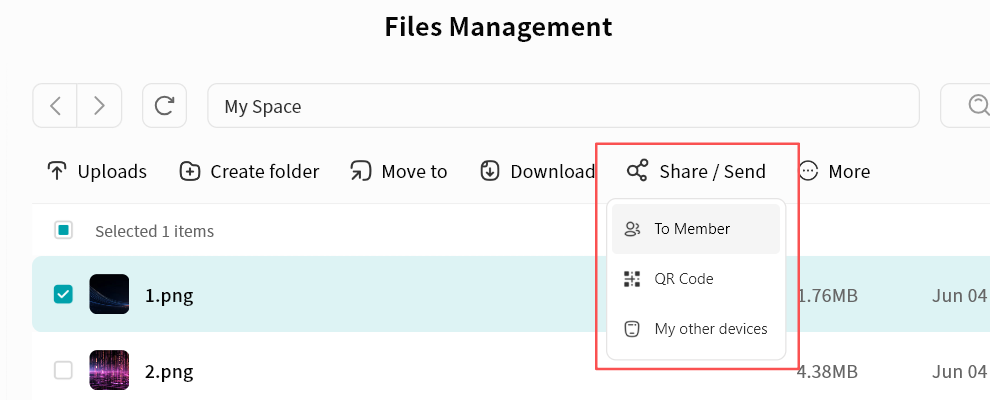The image size is (990, 400).
Task: Click the back navigation arrow
Action: pos(56,106)
